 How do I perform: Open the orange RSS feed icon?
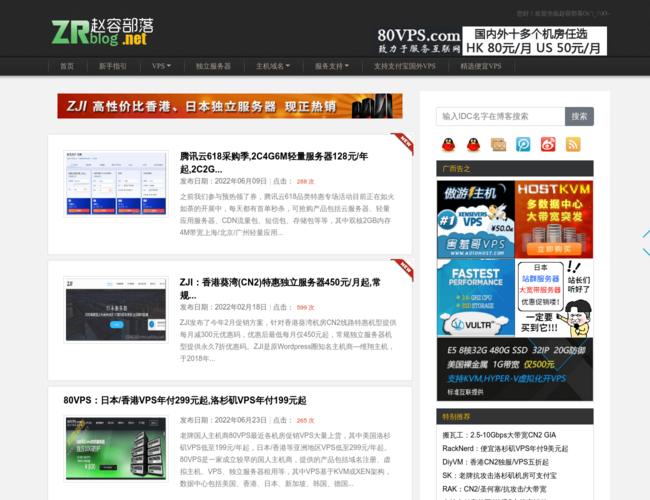click(x=573, y=144)
